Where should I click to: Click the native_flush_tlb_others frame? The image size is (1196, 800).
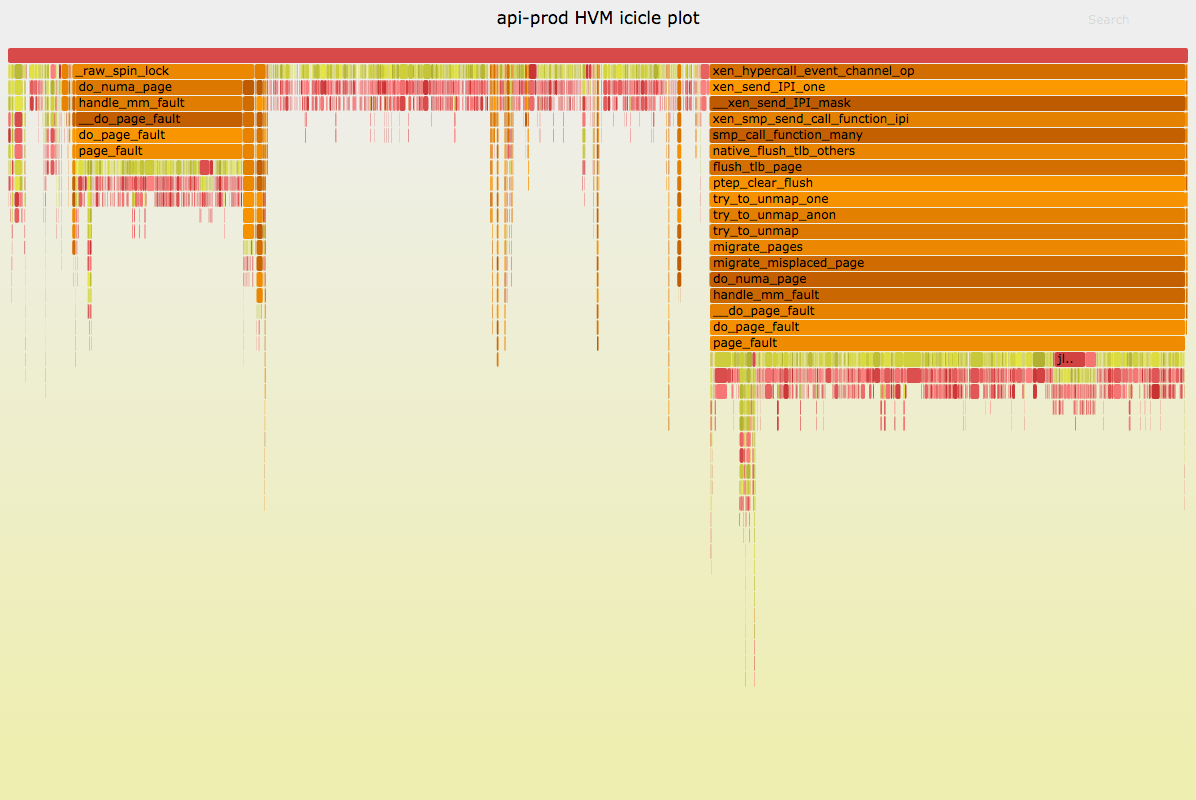point(947,151)
